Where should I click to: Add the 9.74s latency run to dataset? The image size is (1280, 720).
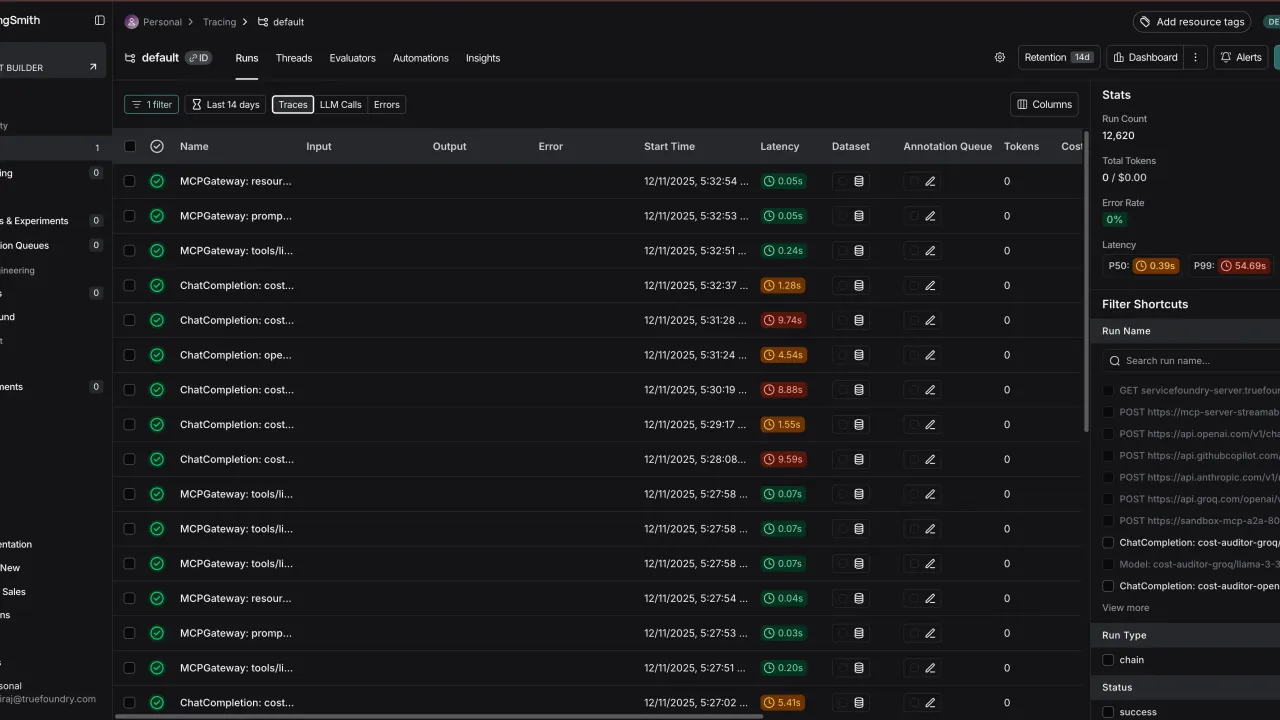point(859,320)
